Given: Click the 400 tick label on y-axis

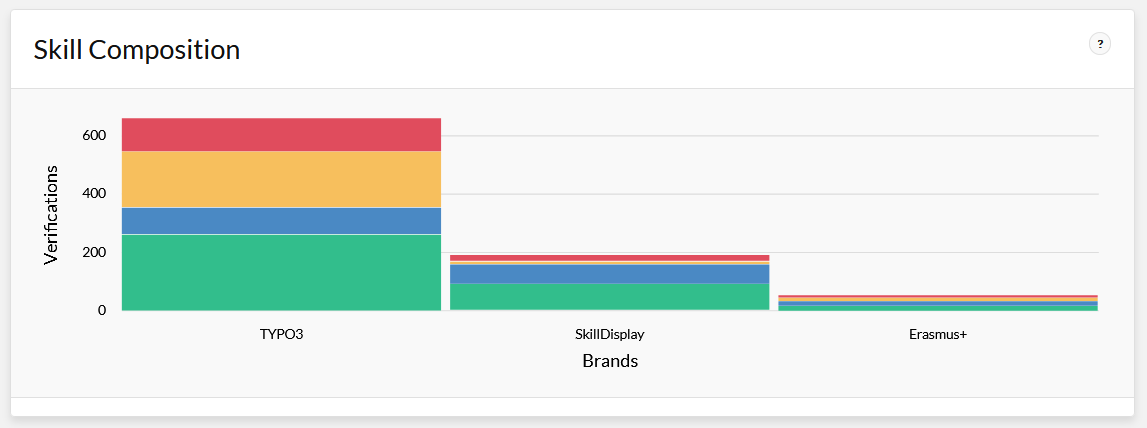Looking at the screenshot, I should coord(94,193).
